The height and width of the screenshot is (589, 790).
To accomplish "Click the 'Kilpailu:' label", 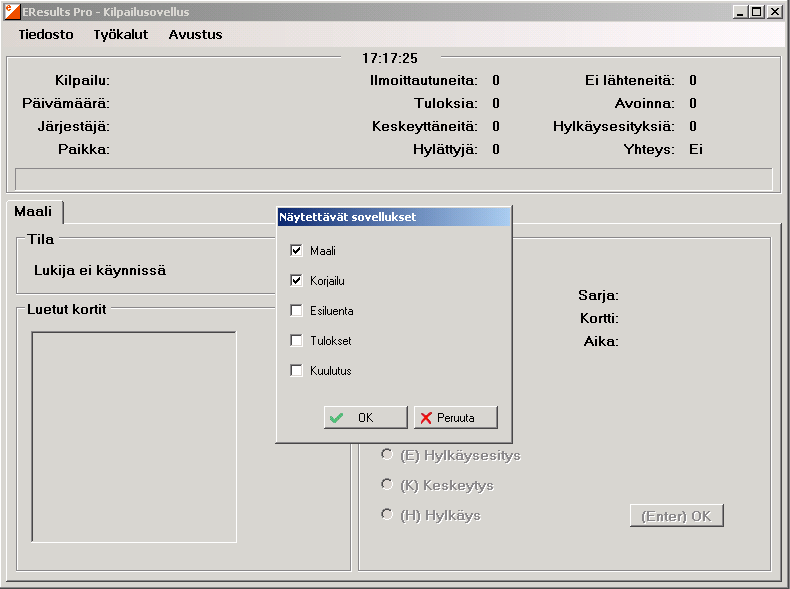I will click(82, 81).
